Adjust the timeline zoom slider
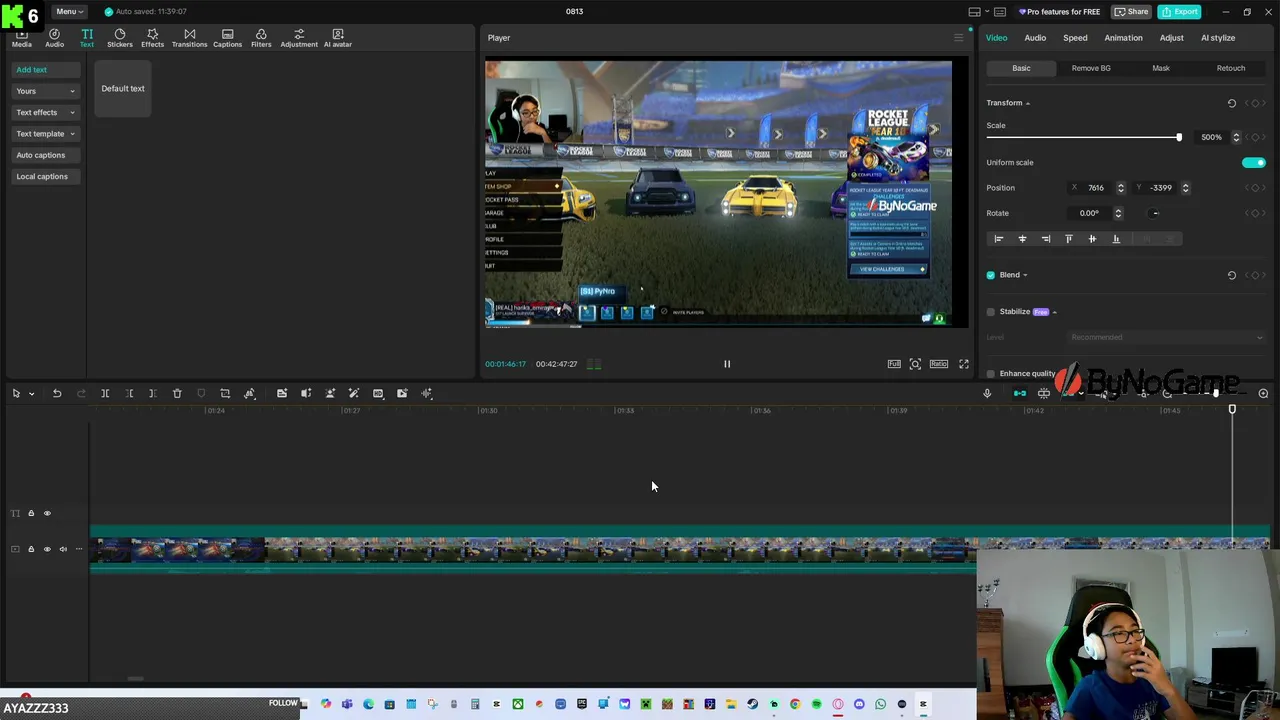This screenshot has width=1280, height=720. tap(1217, 393)
